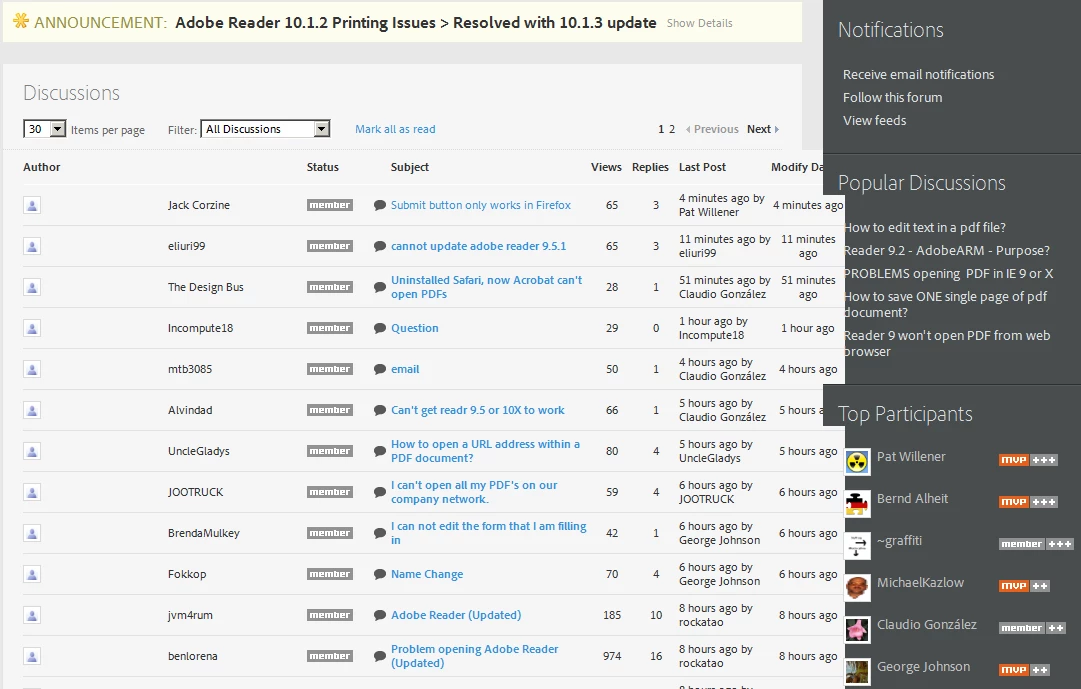Open PROBLEMS opening PDF in IE 9 or X
The image size is (1081, 689).
[x=949, y=274]
